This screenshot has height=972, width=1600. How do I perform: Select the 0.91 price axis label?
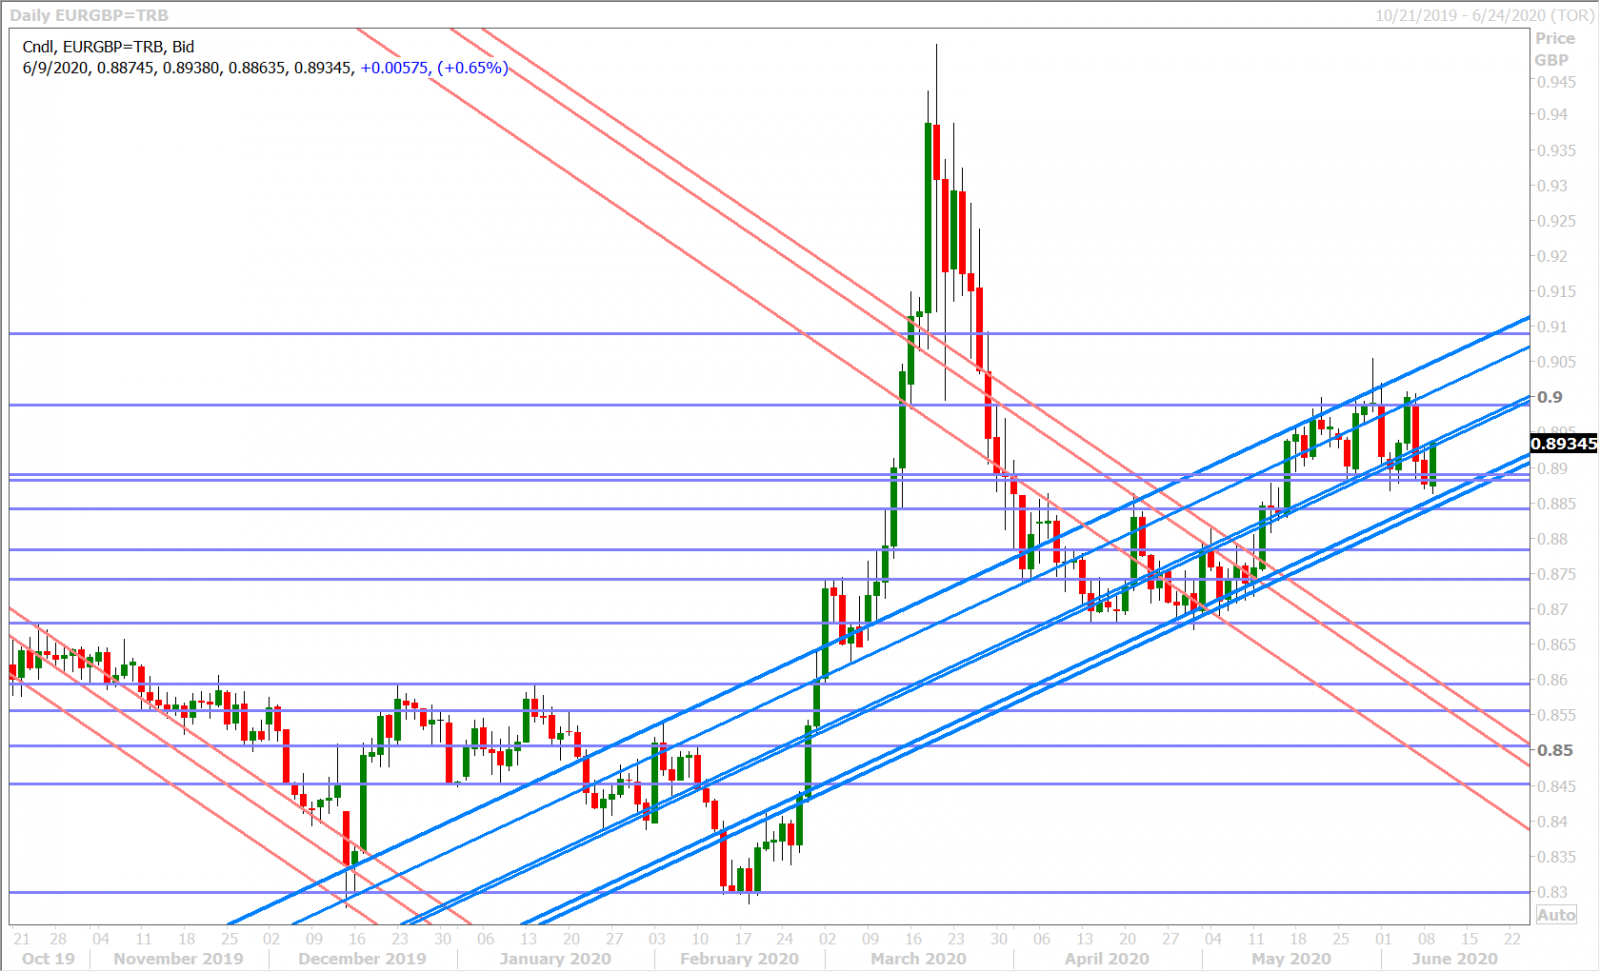click(1552, 327)
